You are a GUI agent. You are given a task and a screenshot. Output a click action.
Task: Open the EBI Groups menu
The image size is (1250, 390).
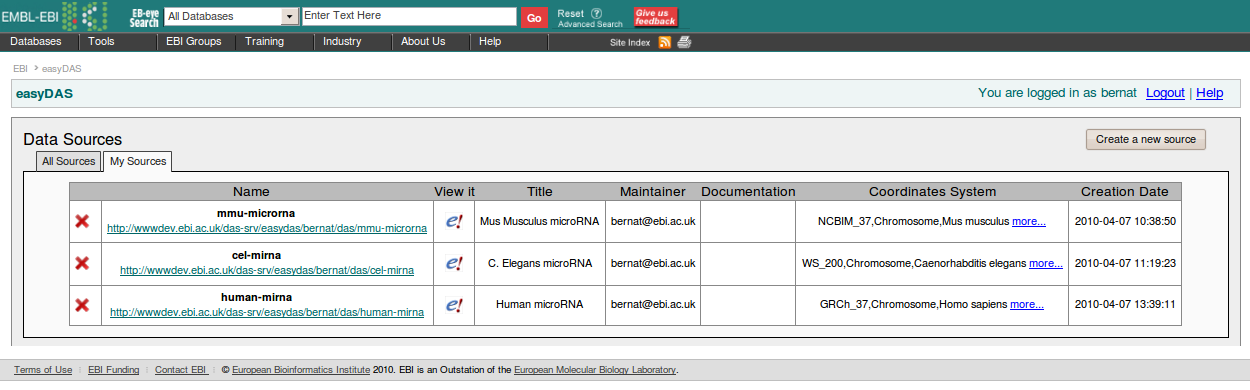191,42
